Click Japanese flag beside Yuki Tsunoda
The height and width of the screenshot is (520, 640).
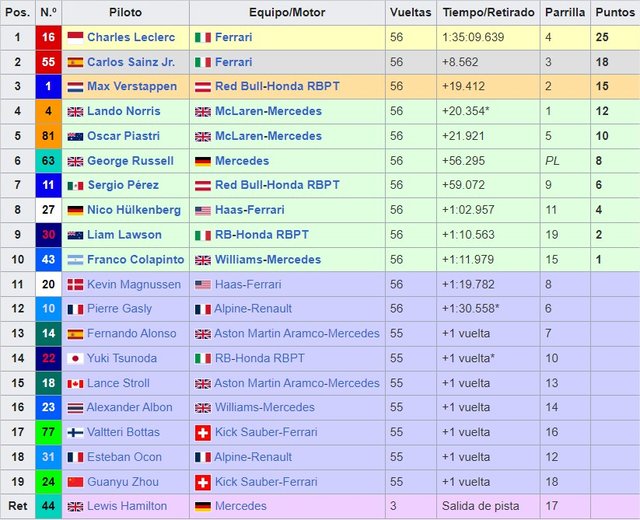[75, 359]
